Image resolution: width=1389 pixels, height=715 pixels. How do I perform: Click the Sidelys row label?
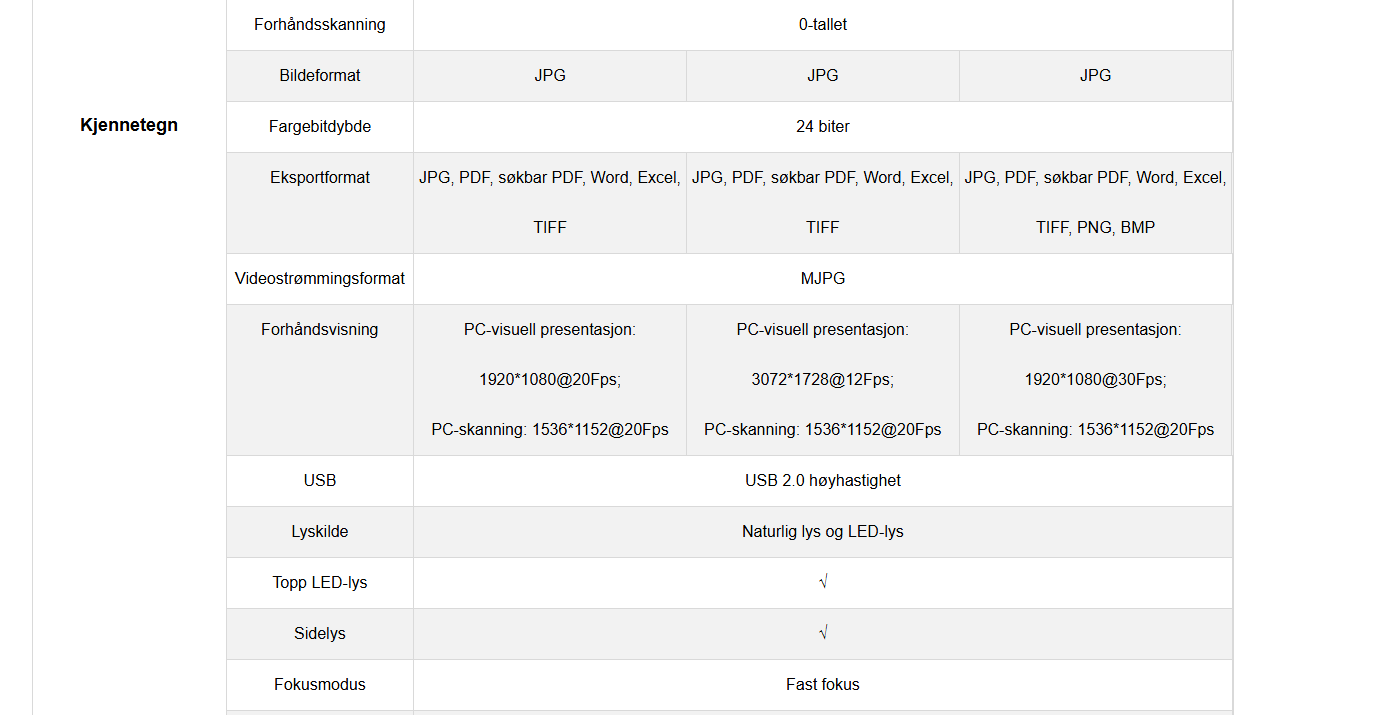click(x=319, y=633)
